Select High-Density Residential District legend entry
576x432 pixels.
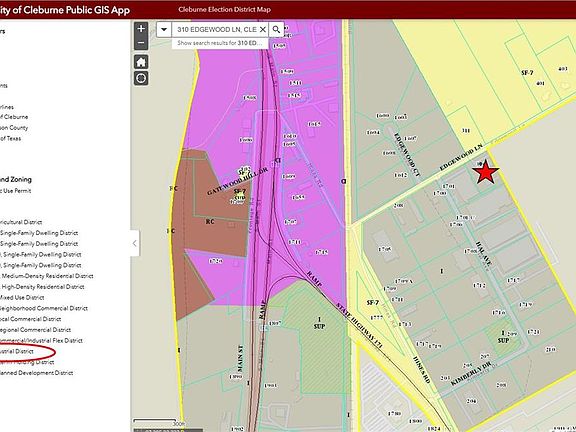coord(42,287)
